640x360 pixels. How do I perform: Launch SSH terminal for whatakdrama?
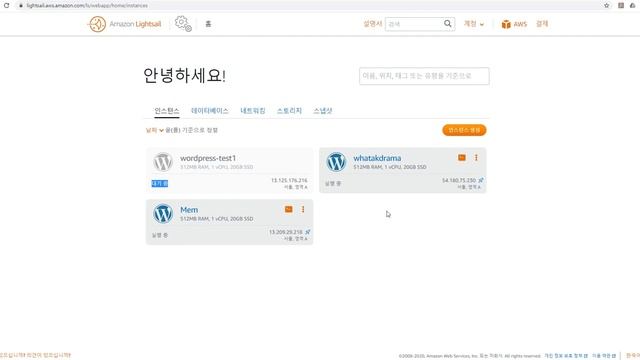[x=462, y=158]
